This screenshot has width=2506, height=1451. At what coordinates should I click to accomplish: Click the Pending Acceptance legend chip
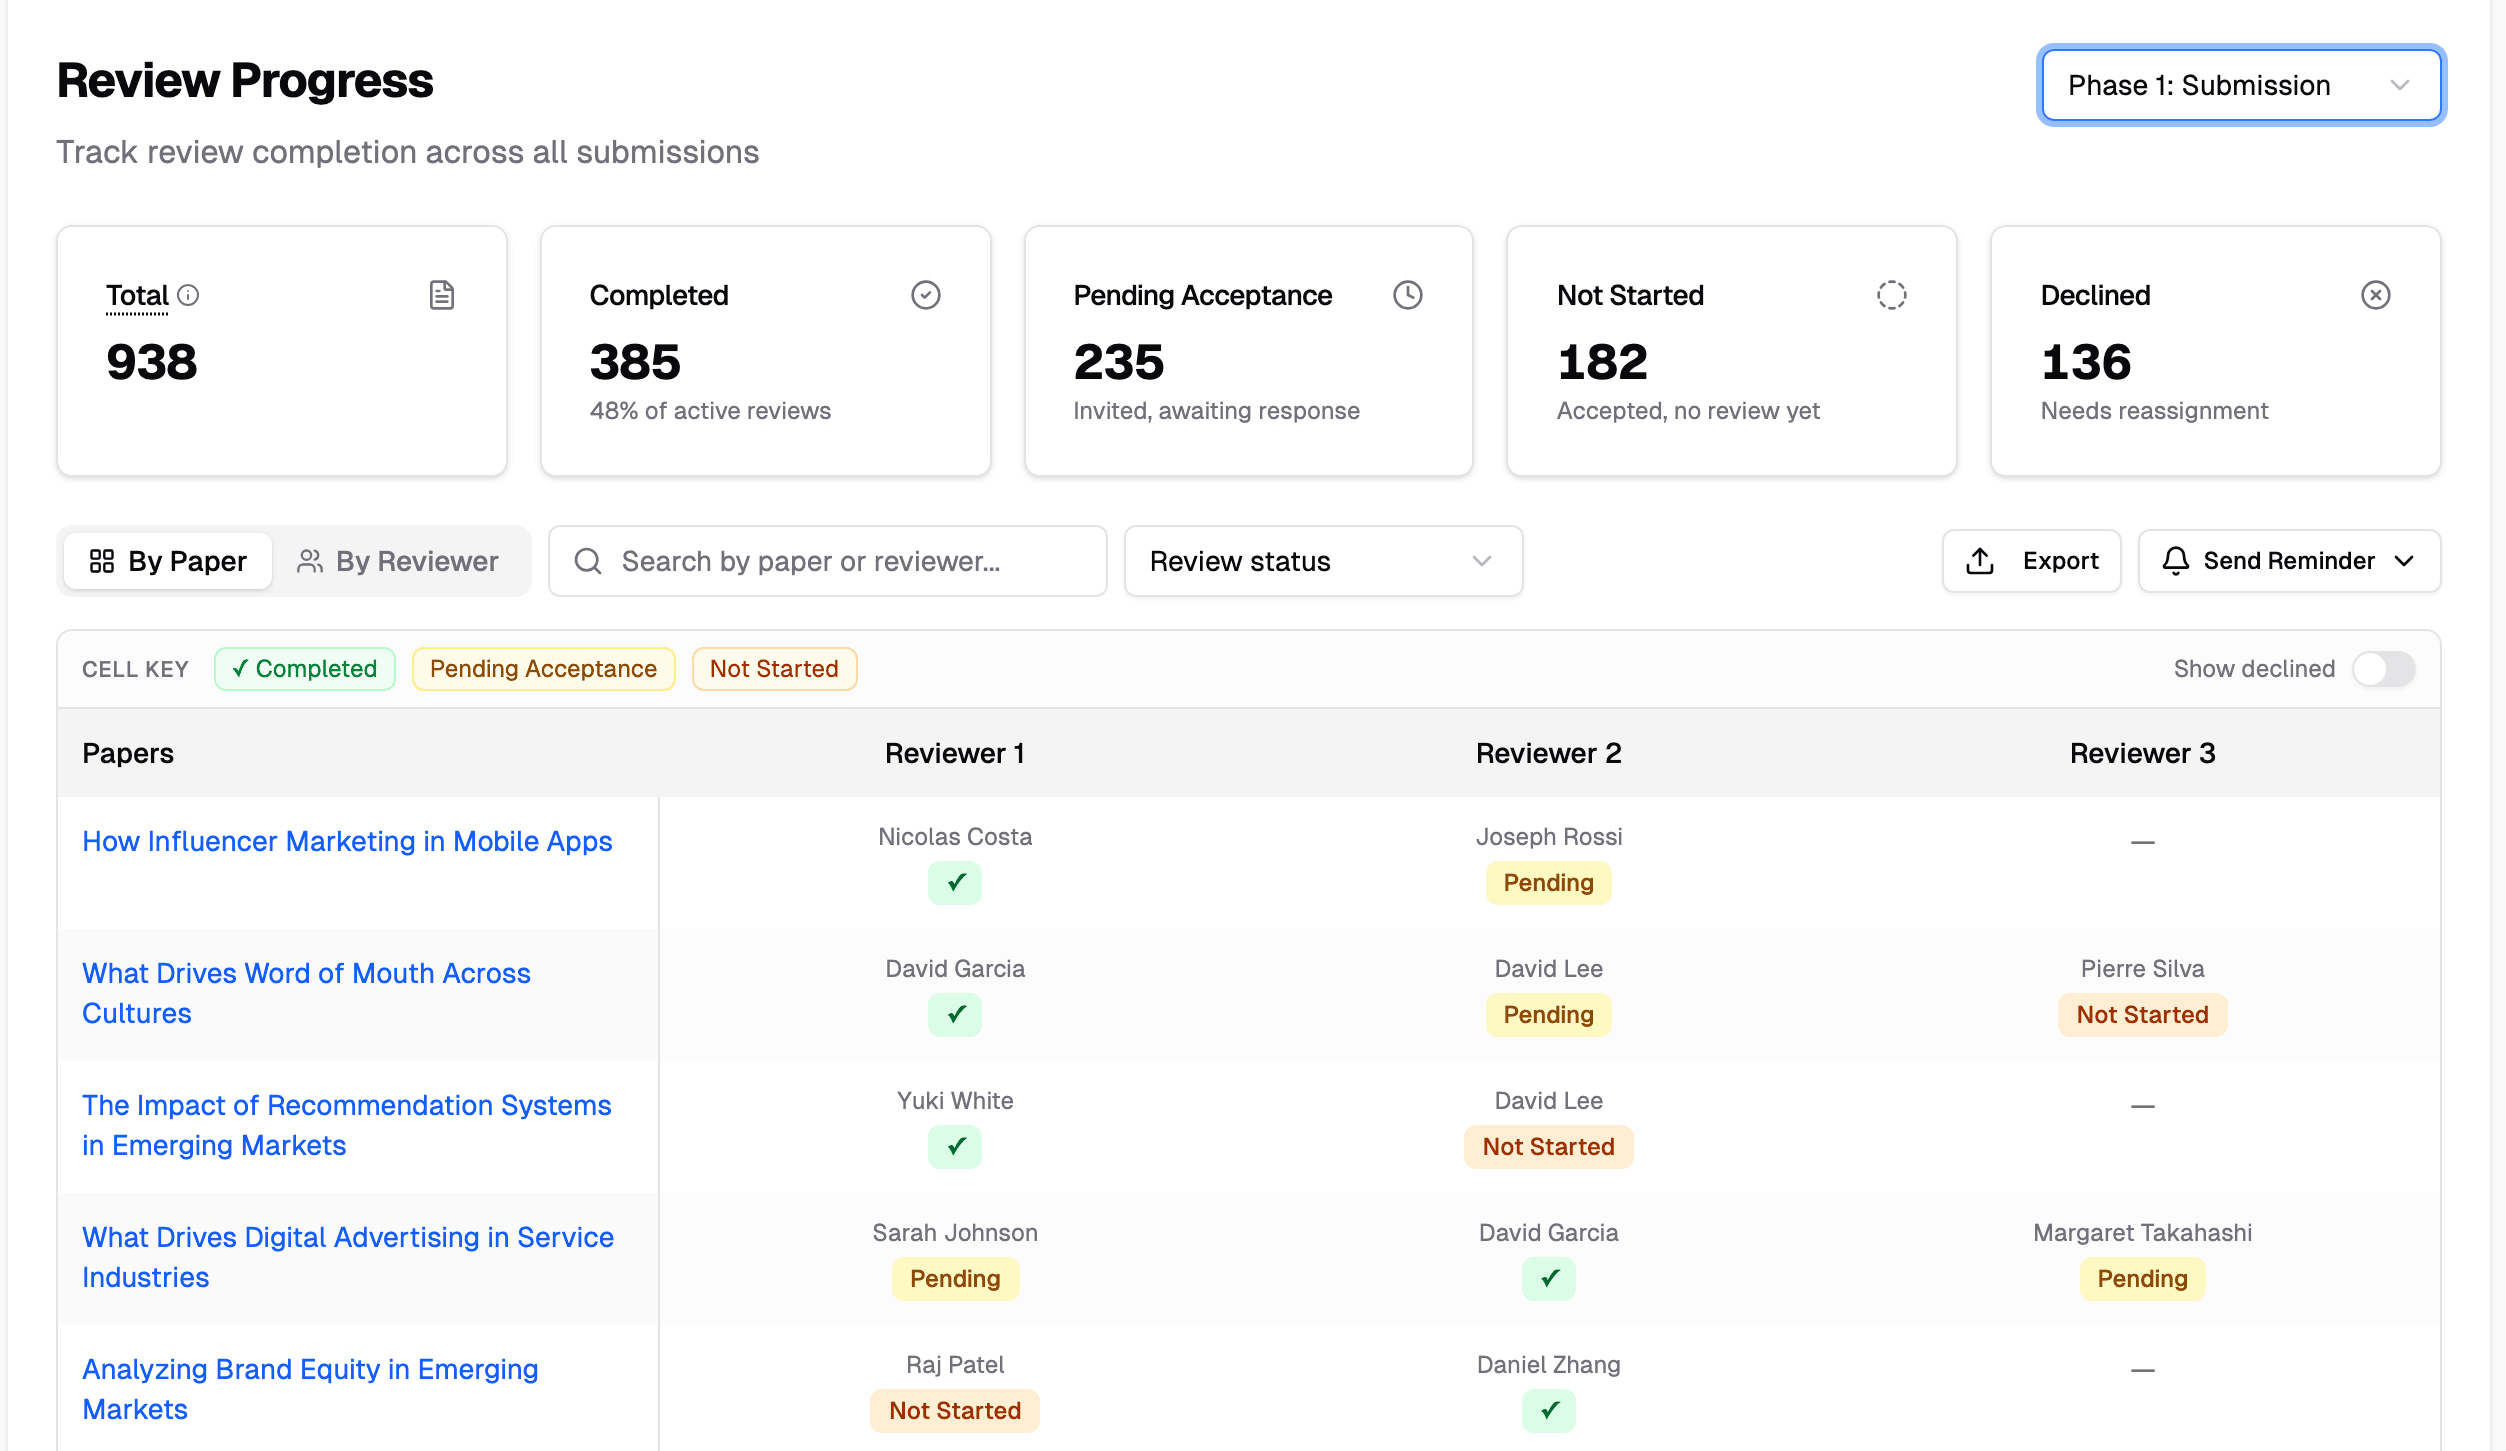coord(543,669)
